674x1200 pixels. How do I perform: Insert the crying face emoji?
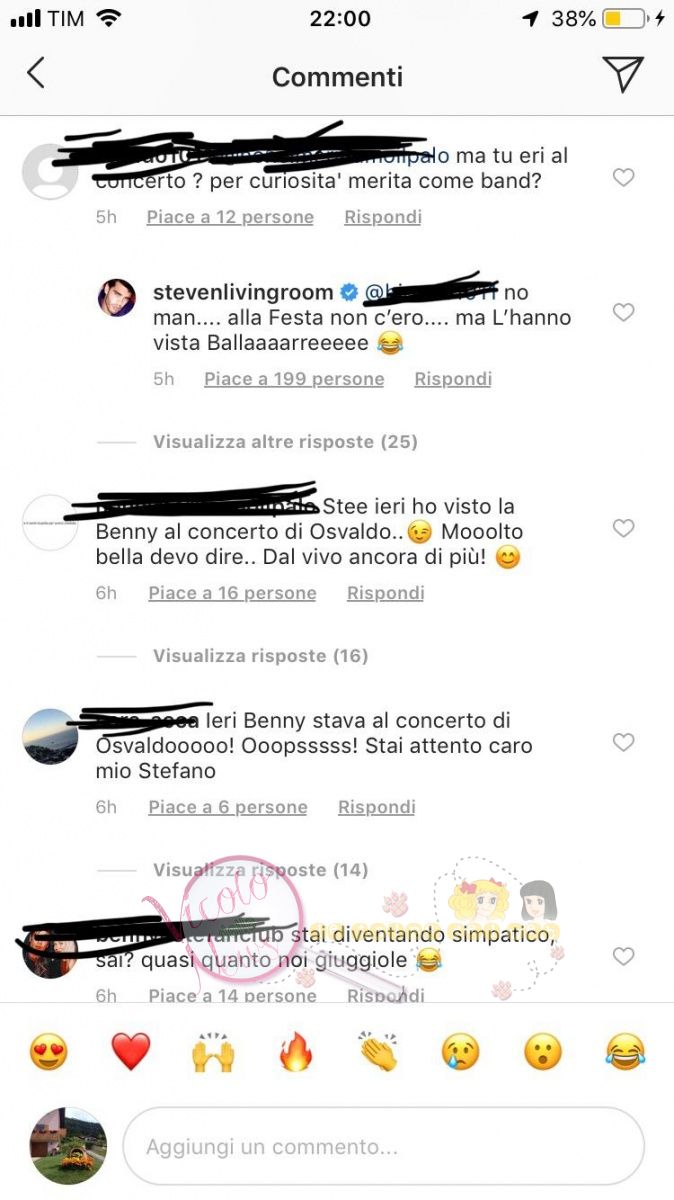click(461, 1052)
